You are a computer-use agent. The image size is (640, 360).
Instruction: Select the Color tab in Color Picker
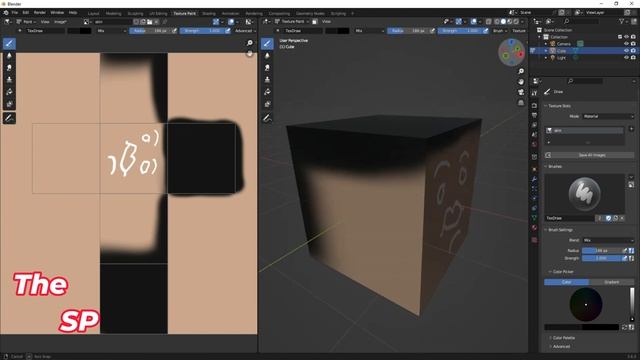pos(567,282)
